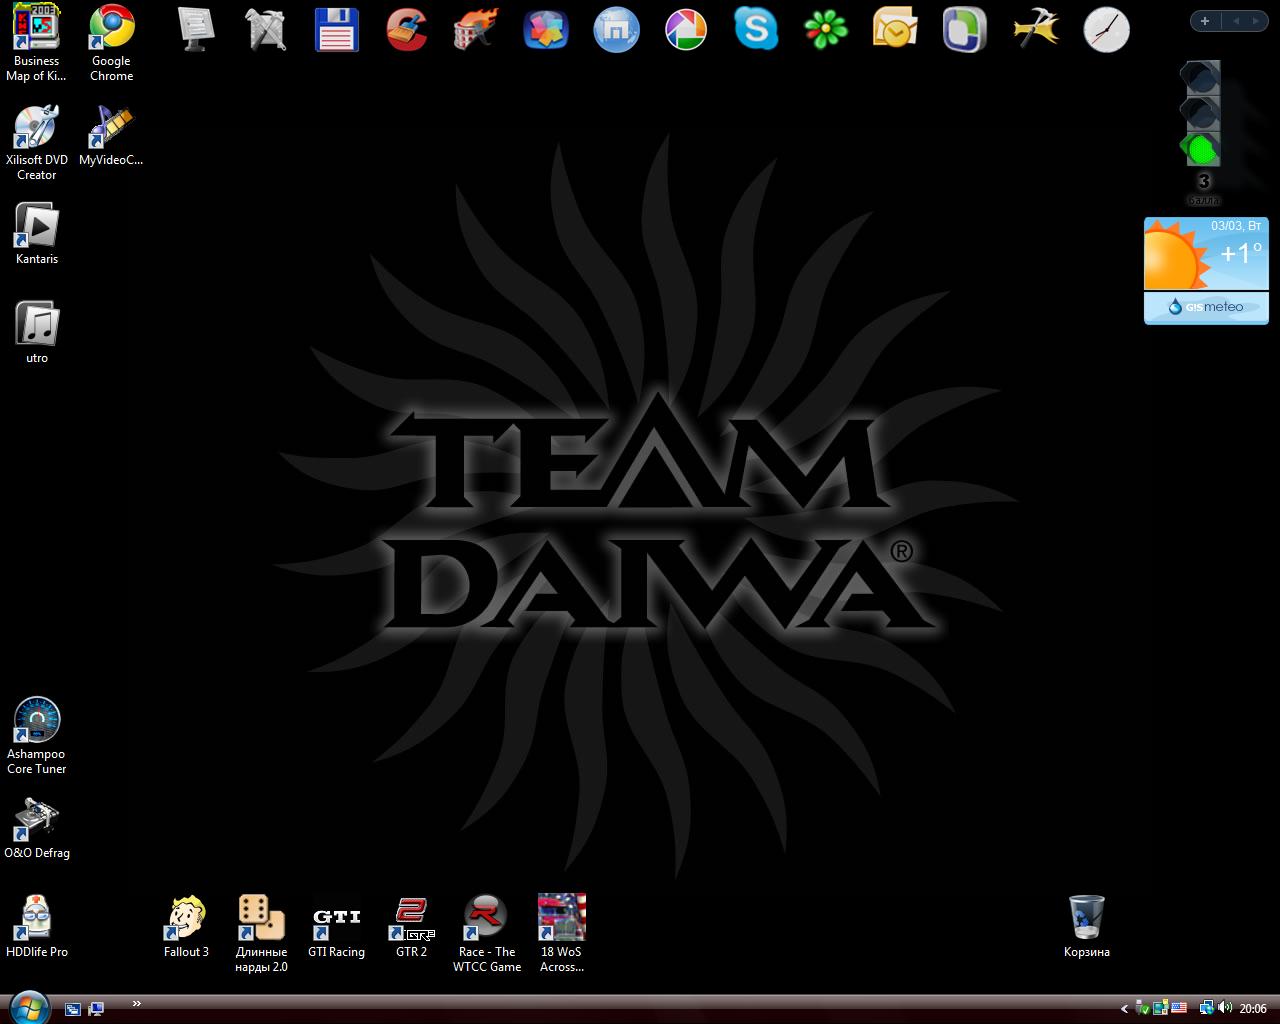Click the blue floppy disk icon

[337, 29]
